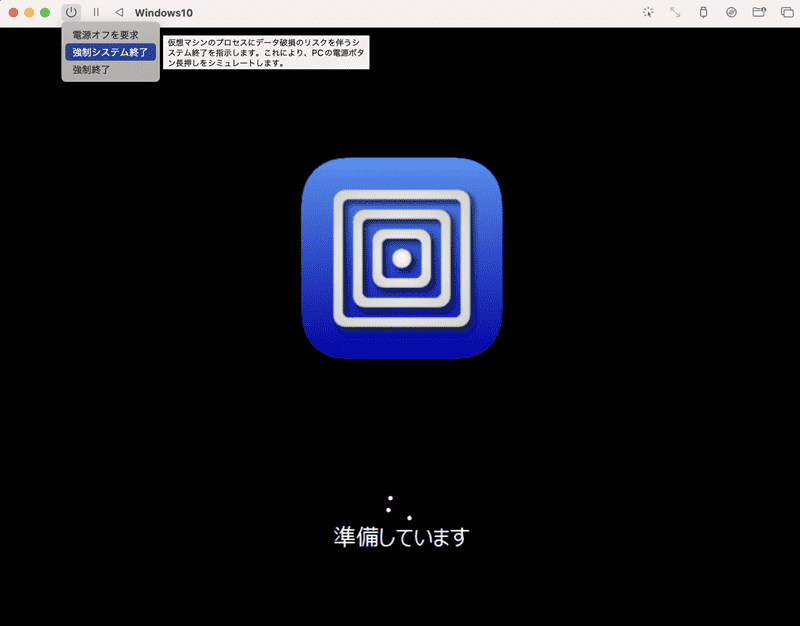Minimize the window with yellow button
This screenshot has width=800, height=626.
(29, 12)
